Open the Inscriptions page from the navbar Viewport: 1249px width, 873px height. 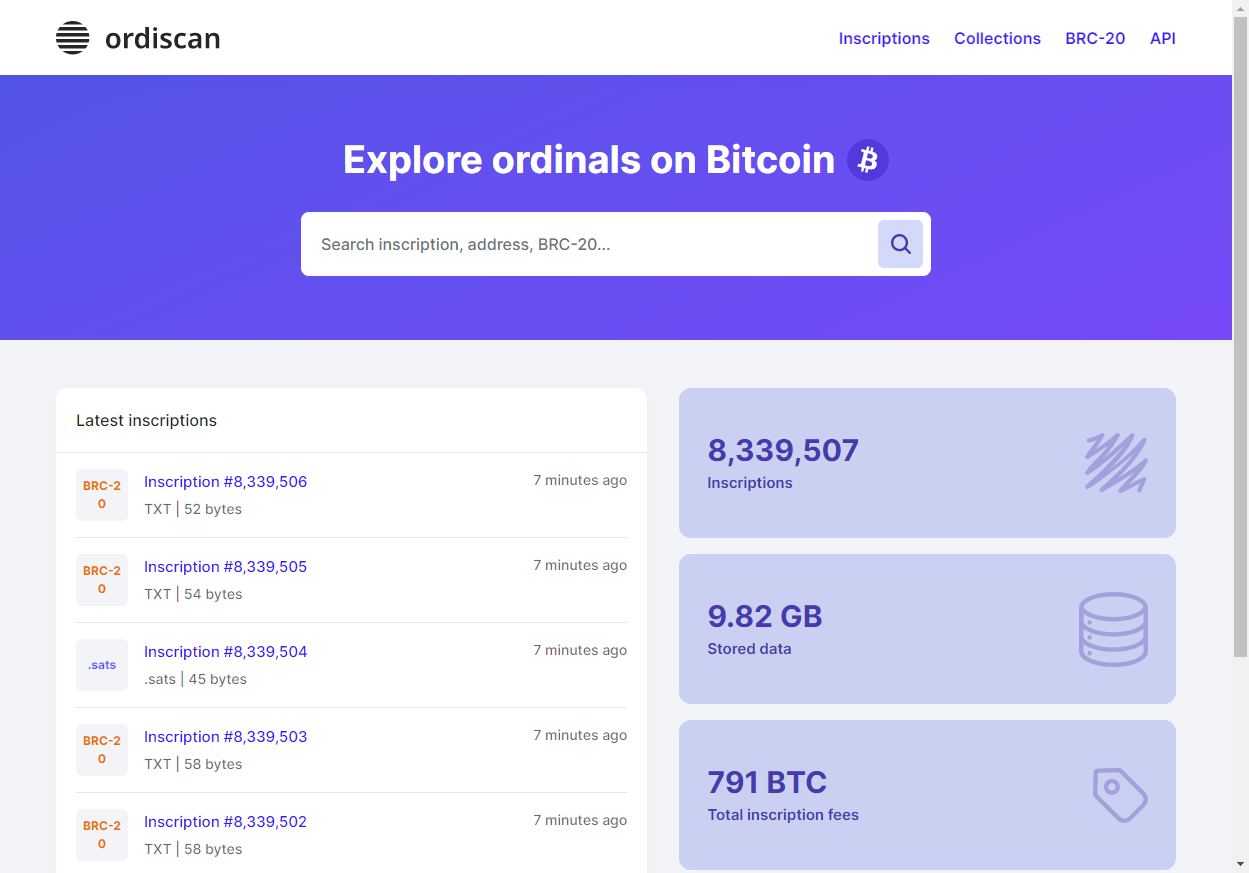pos(884,38)
